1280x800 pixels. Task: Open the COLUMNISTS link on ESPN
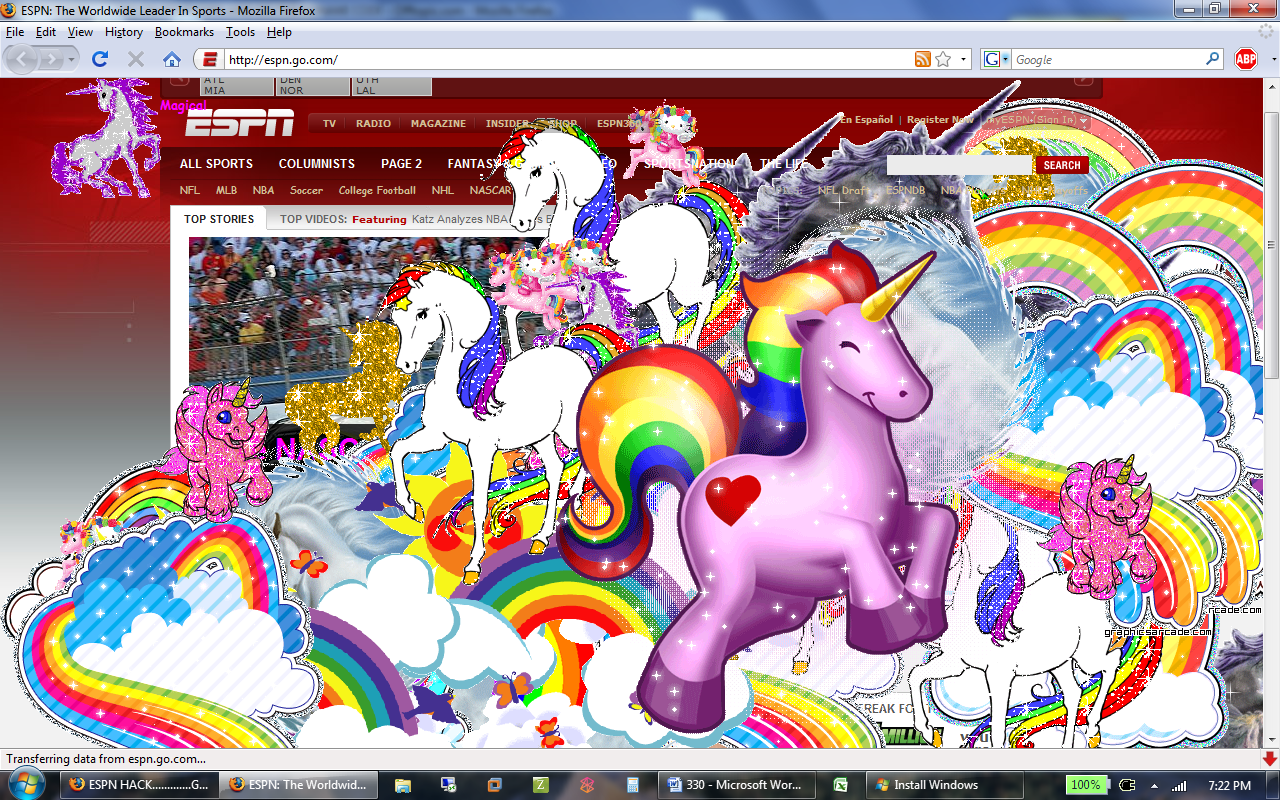pos(316,164)
